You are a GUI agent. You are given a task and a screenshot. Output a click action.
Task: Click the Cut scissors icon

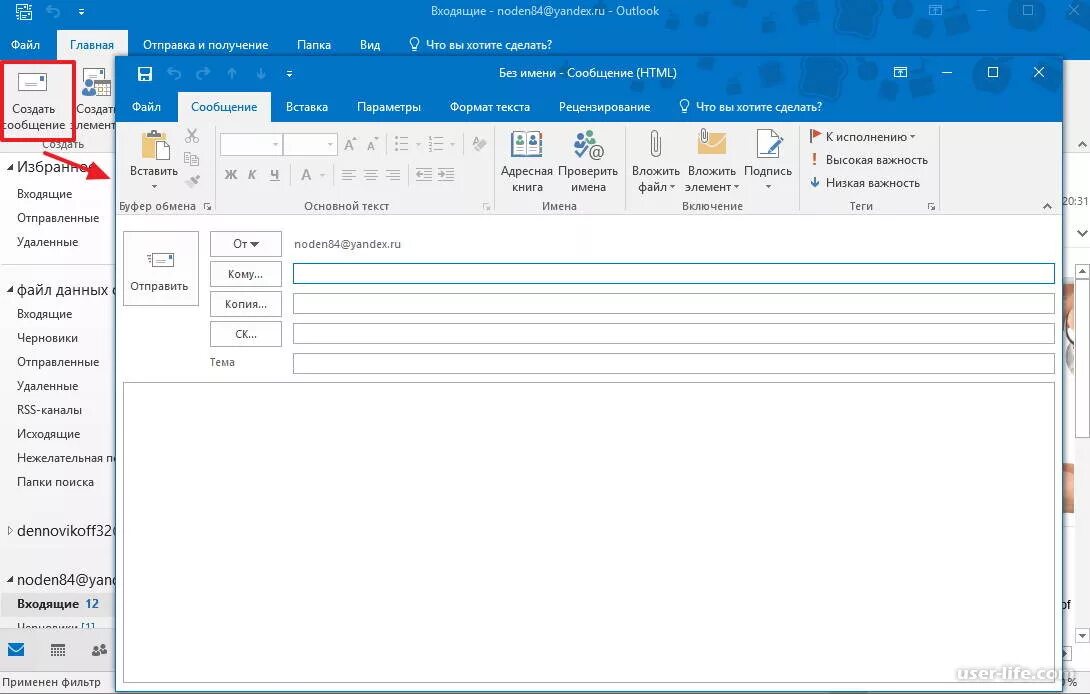pos(192,136)
